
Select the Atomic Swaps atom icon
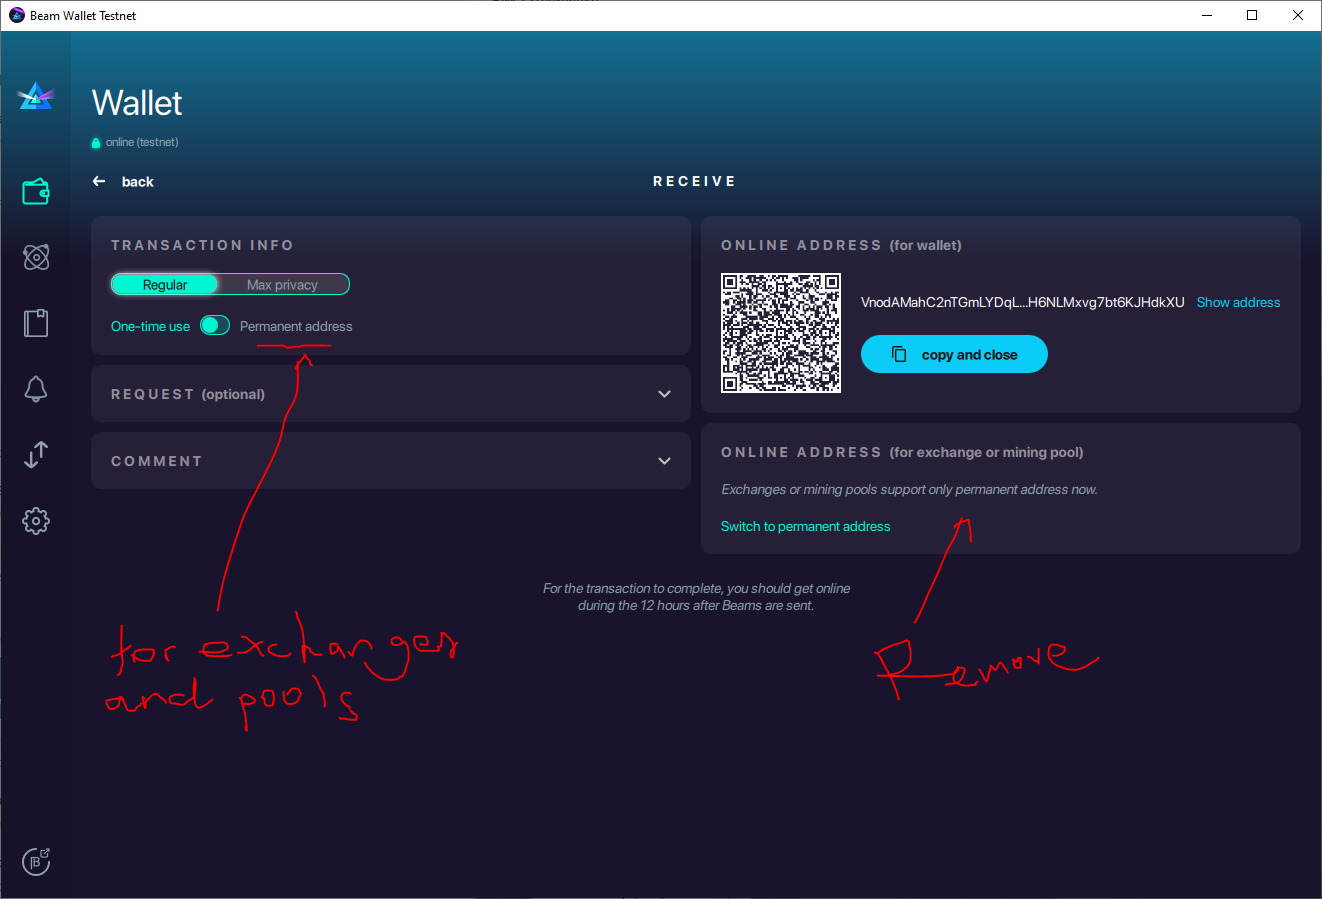pyautogui.click(x=36, y=257)
